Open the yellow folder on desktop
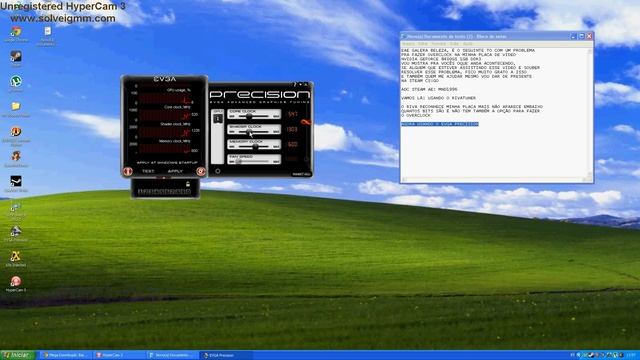 (16, 107)
